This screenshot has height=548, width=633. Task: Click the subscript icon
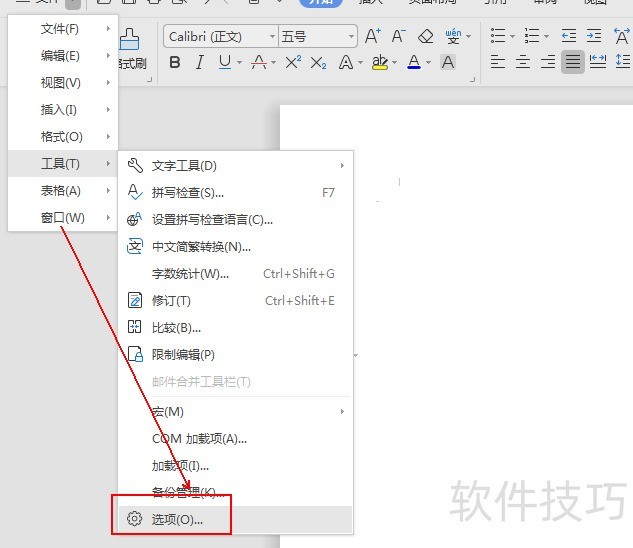(x=318, y=62)
